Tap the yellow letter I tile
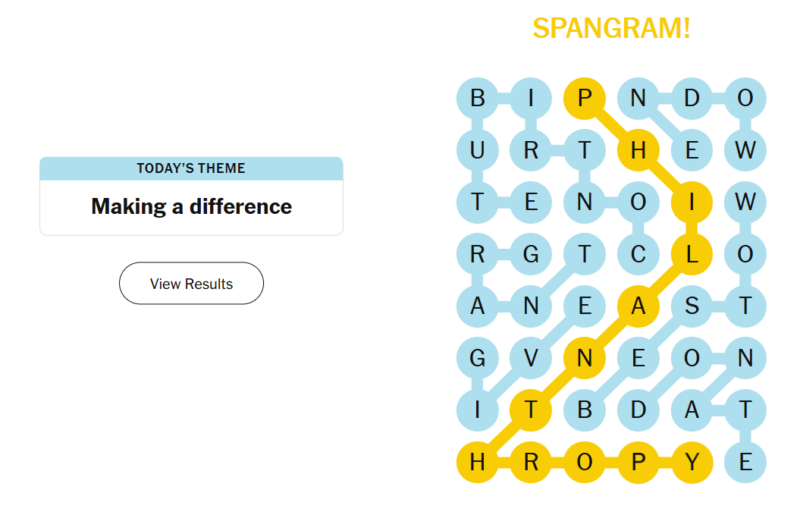This screenshot has height=515, width=800. click(x=691, y=202)
